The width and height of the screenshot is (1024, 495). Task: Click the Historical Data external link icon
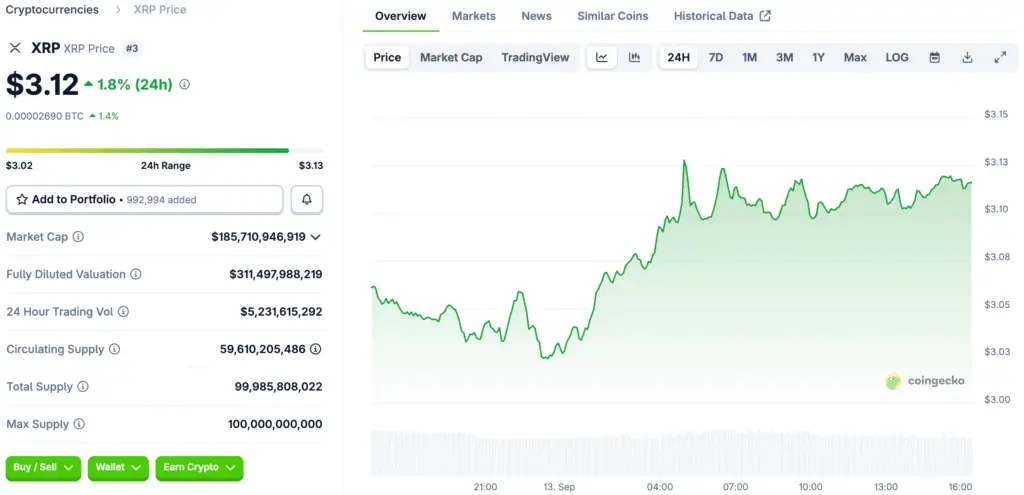pyautogui.click(x=765, y=16)
